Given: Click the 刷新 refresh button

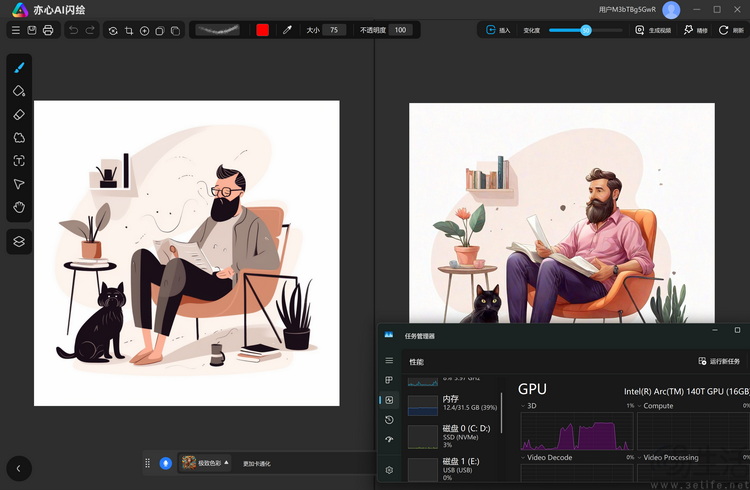Looking at the screenshot, I should [x=731, y=30].
